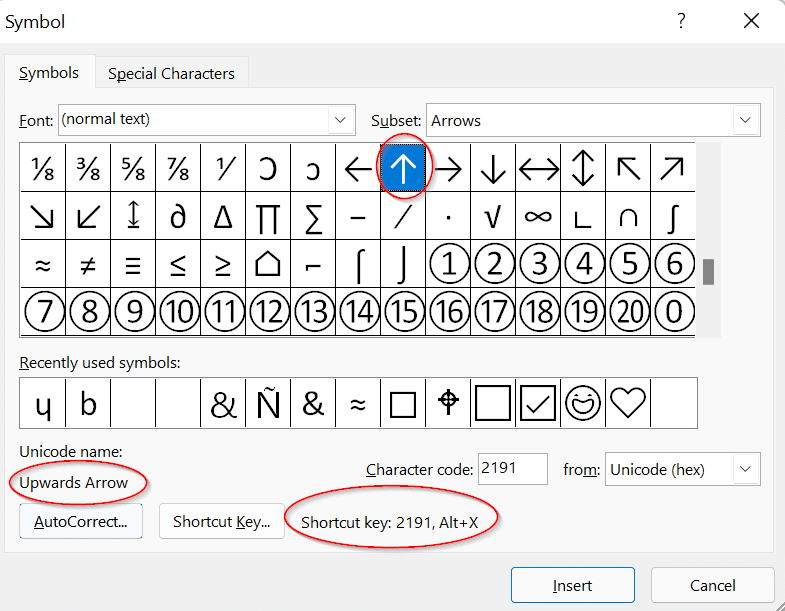Select the square root symbol
The image size is (785, 611).
coord(493,216)
